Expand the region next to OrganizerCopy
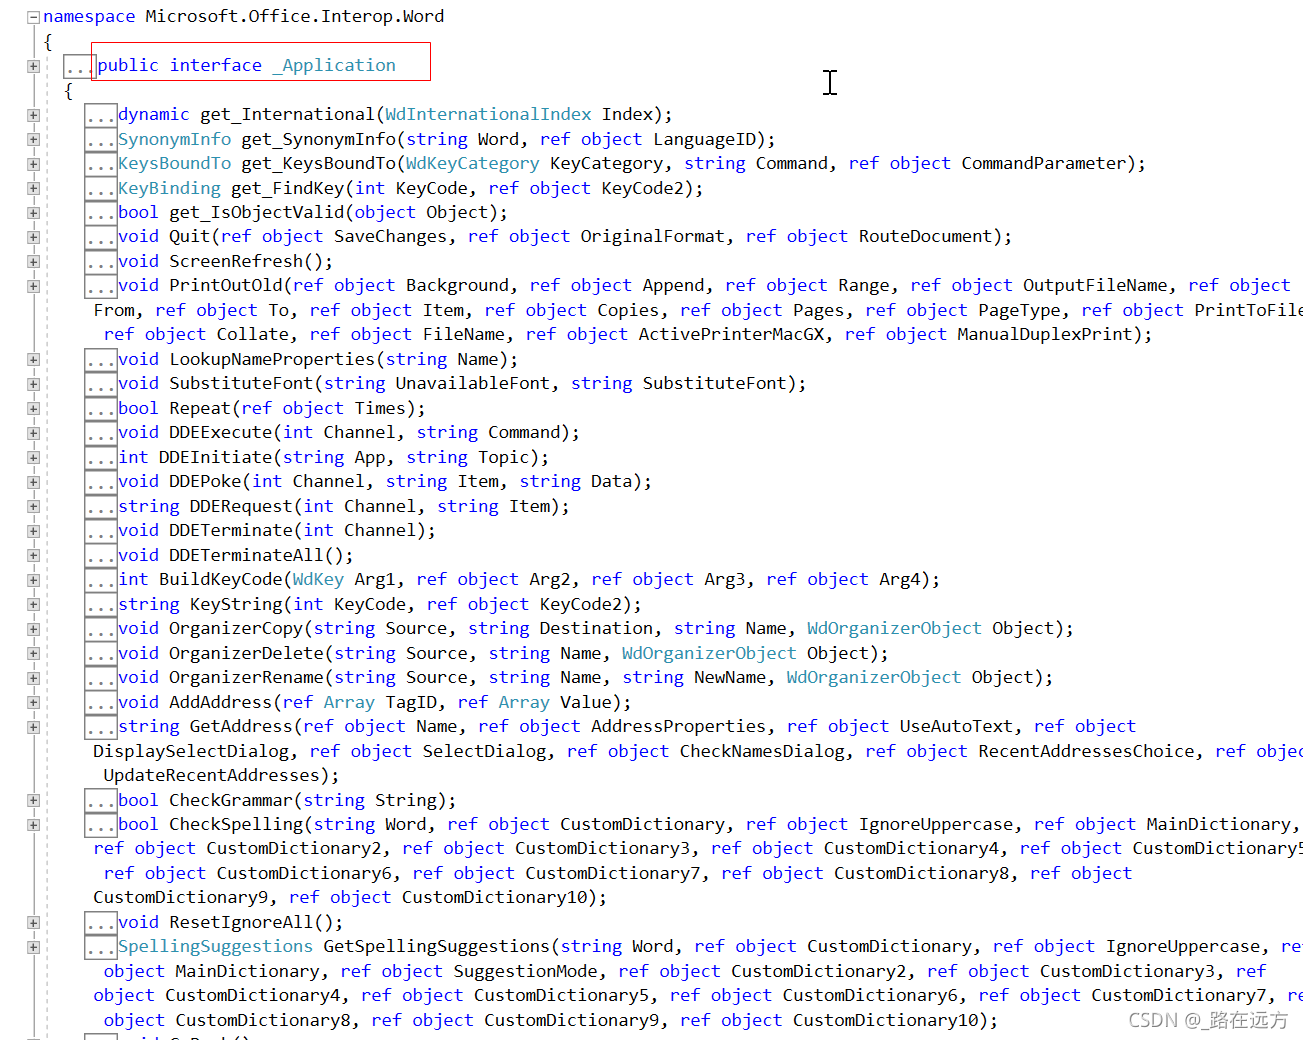The image size is (1303, 1040). coord(33,628)
